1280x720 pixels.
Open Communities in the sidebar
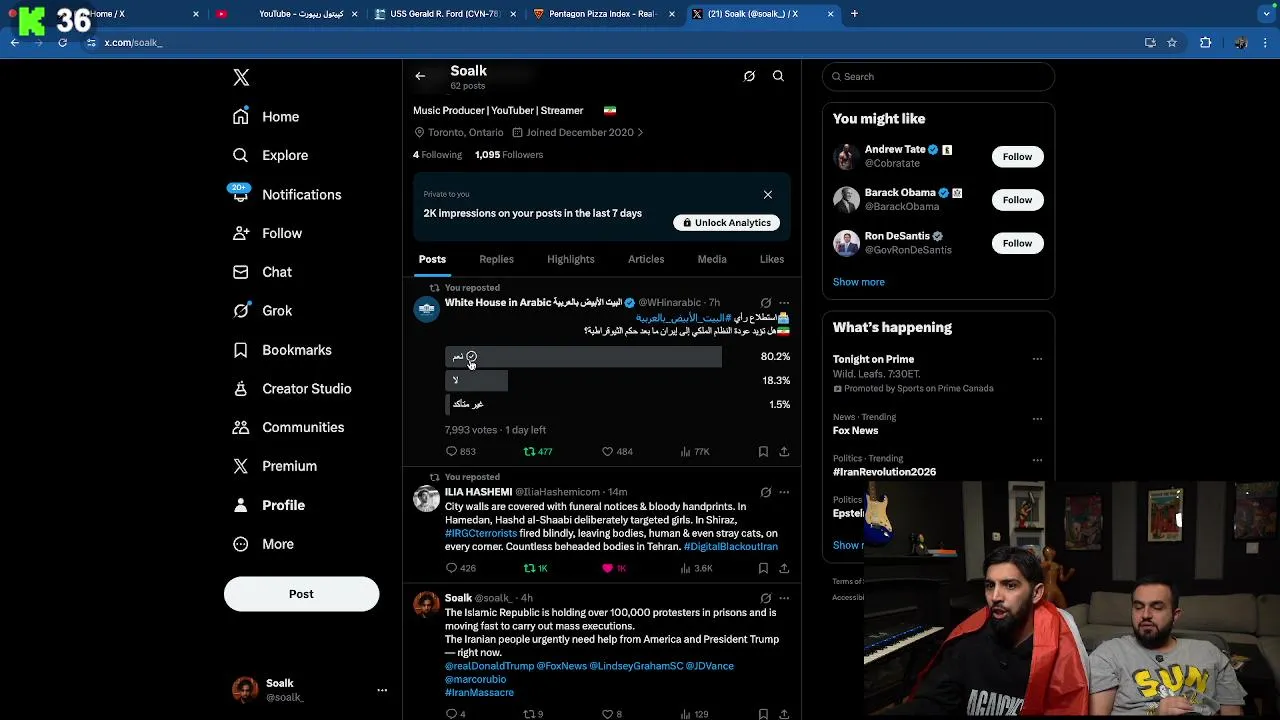288,427
